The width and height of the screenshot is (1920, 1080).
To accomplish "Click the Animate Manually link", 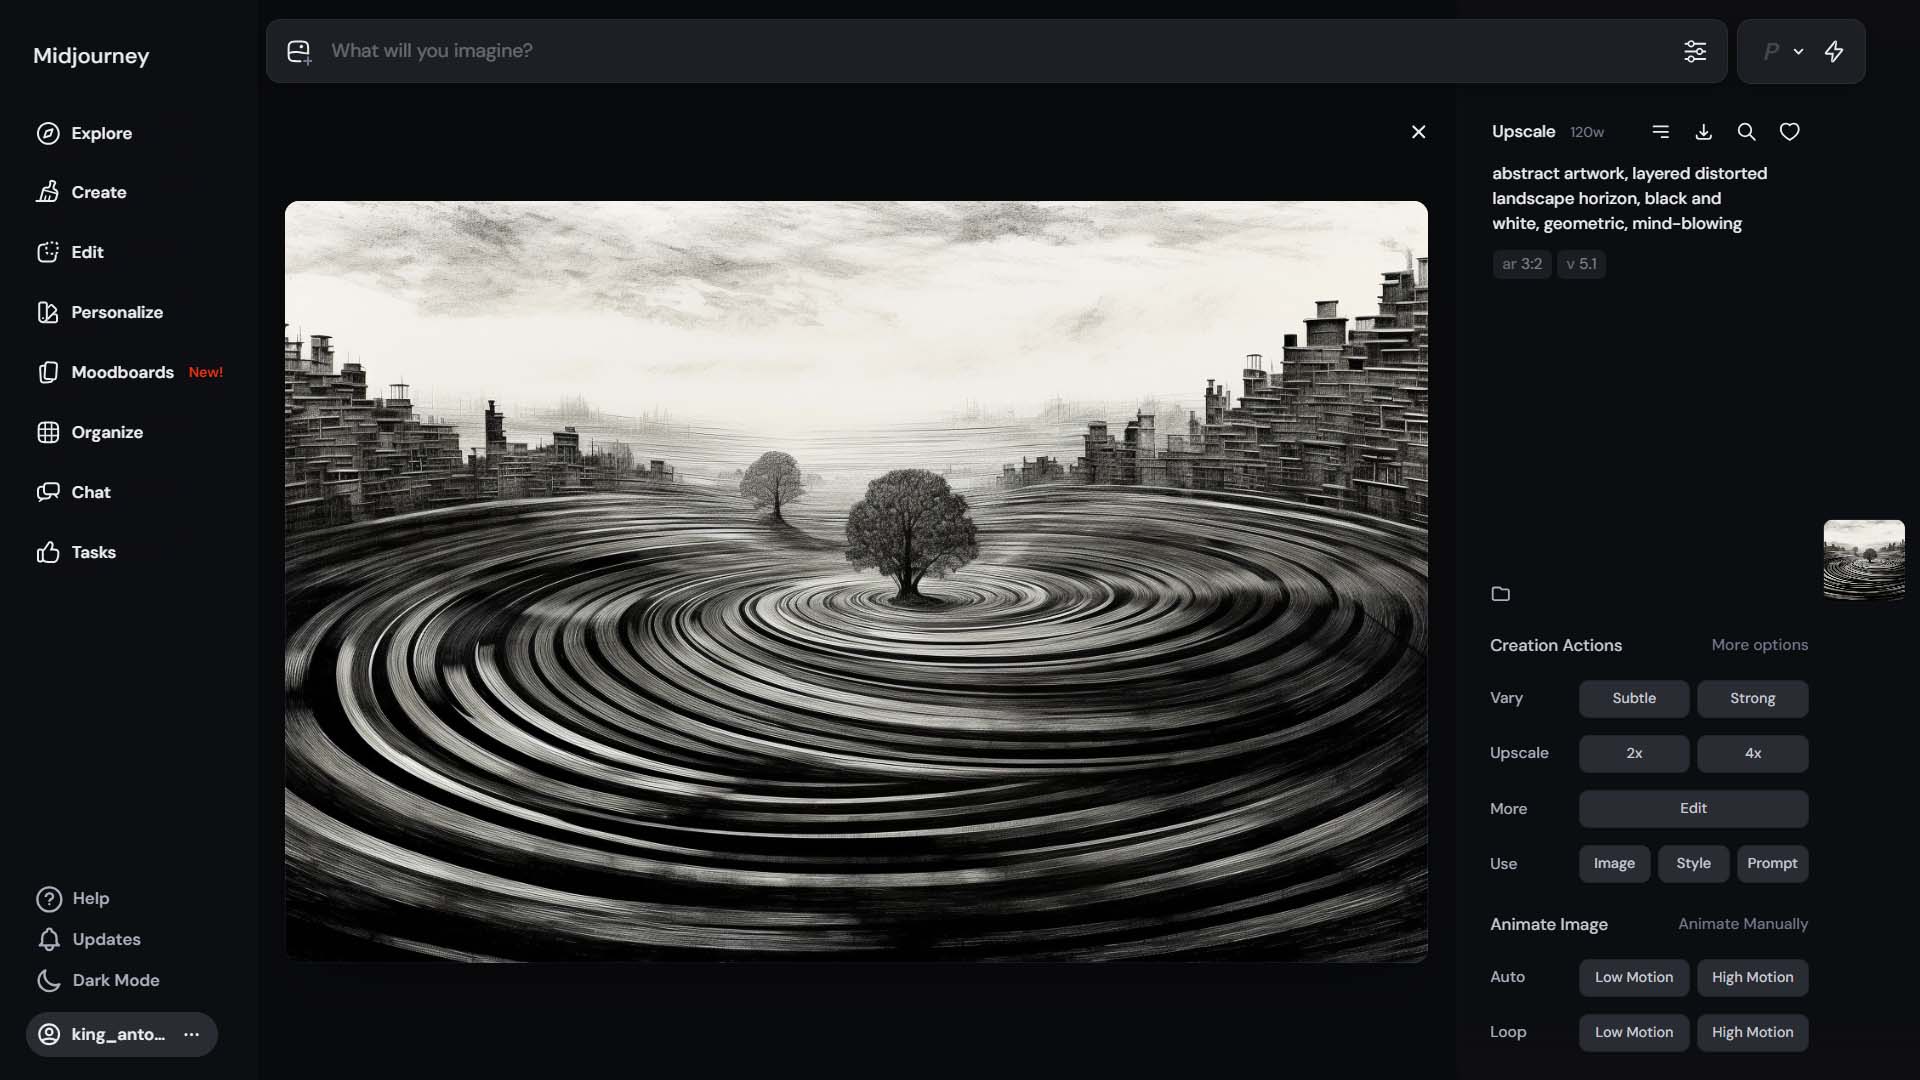I will click(x=1743, y=924).
